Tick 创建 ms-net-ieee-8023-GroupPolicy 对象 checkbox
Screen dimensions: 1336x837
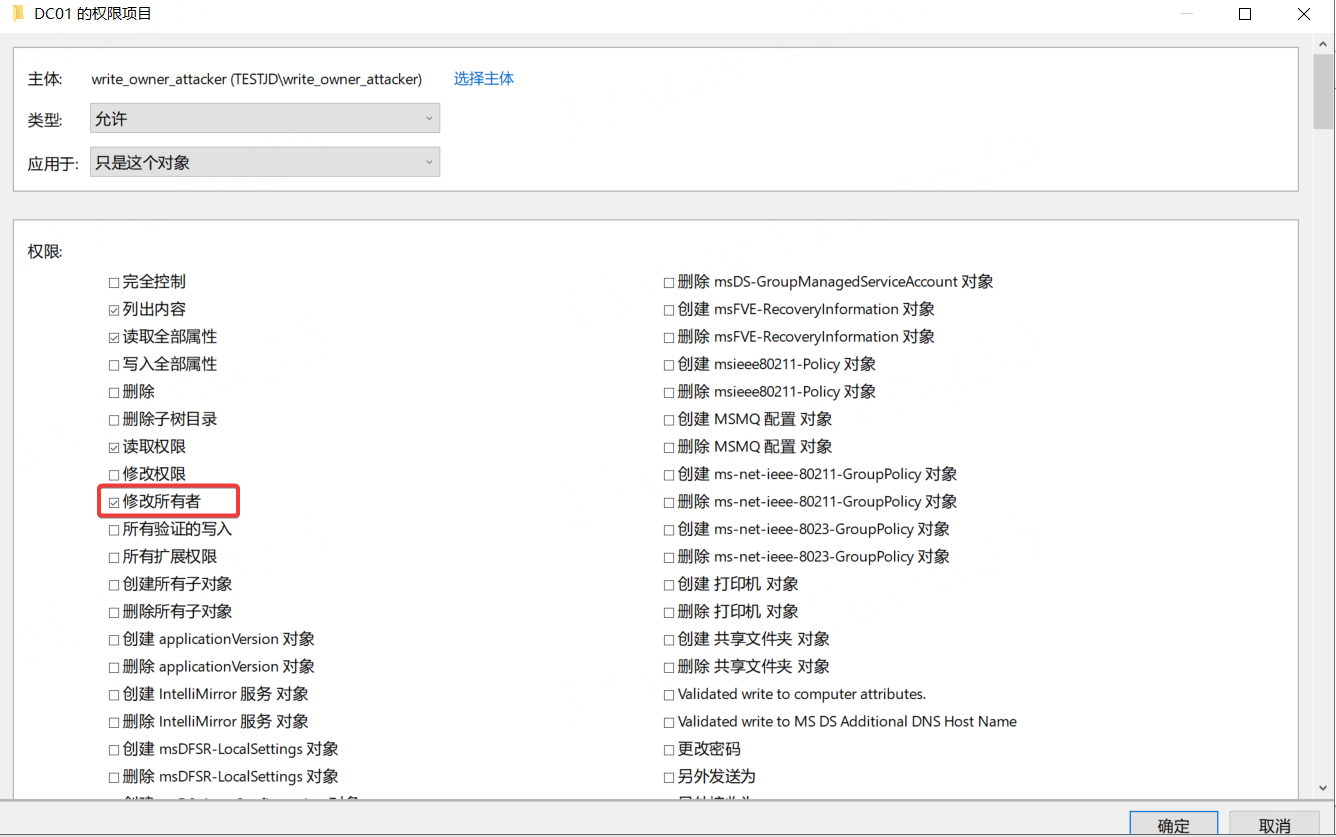(669, 530)
